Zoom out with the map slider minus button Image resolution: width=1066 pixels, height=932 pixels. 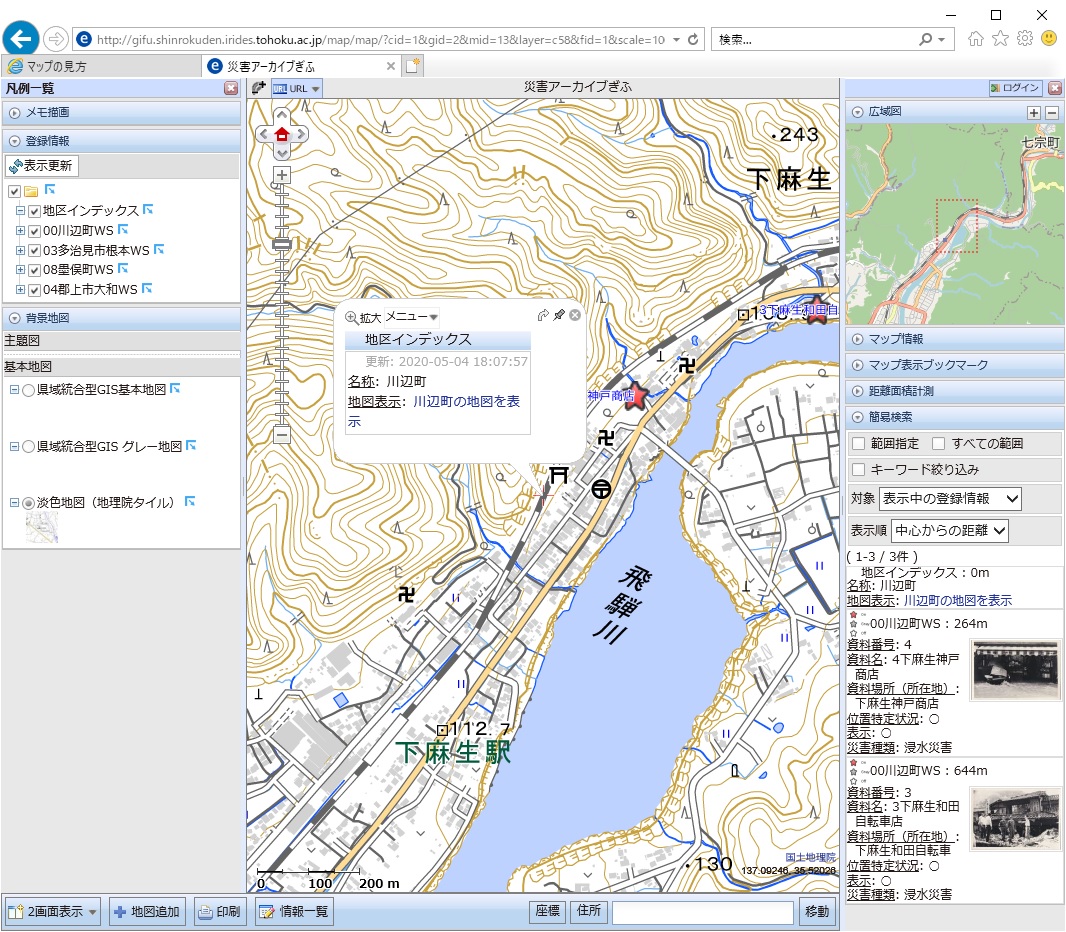[282, 435]
